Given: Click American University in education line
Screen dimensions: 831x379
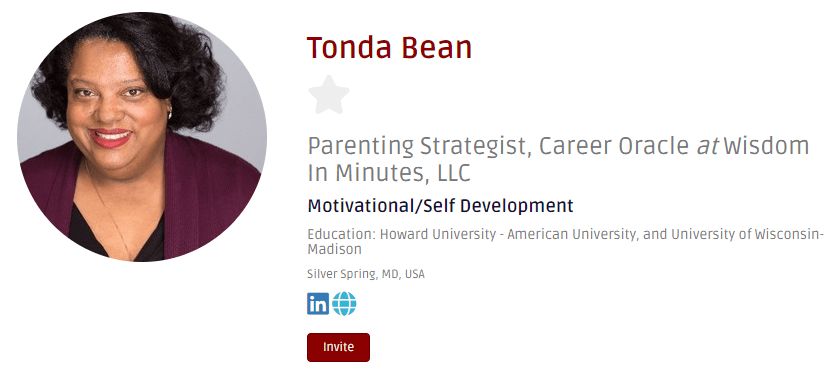Looking at the screenshot, I should (x=572, y=234).
